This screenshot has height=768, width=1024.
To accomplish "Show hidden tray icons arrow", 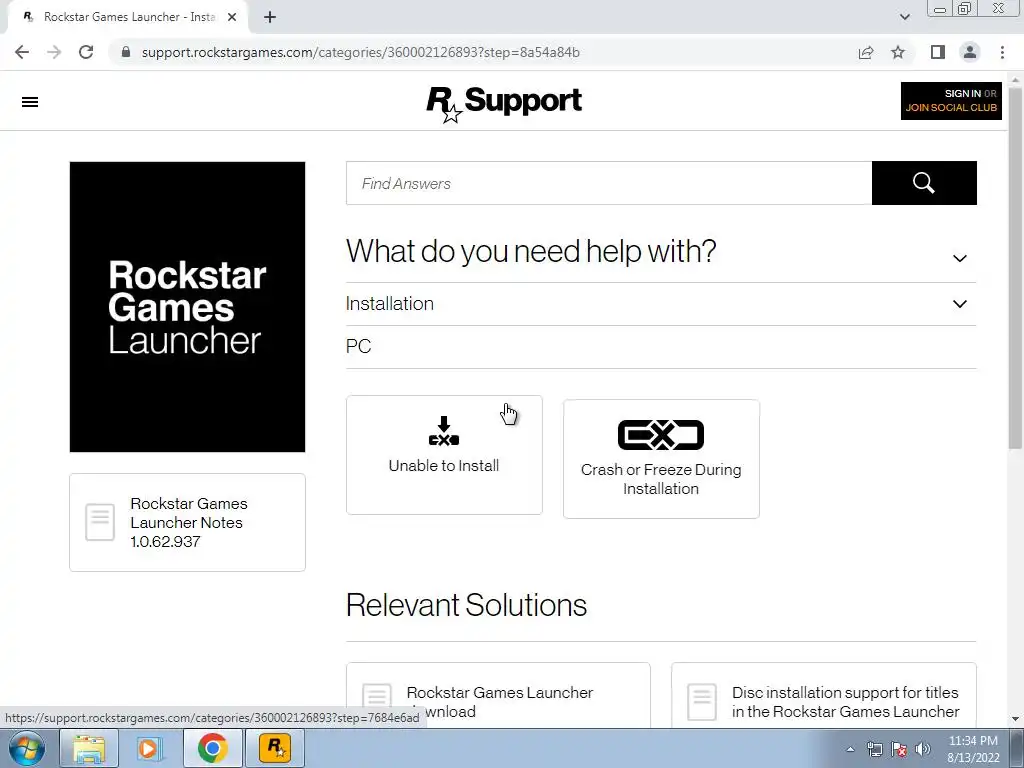I will (850, 749).
